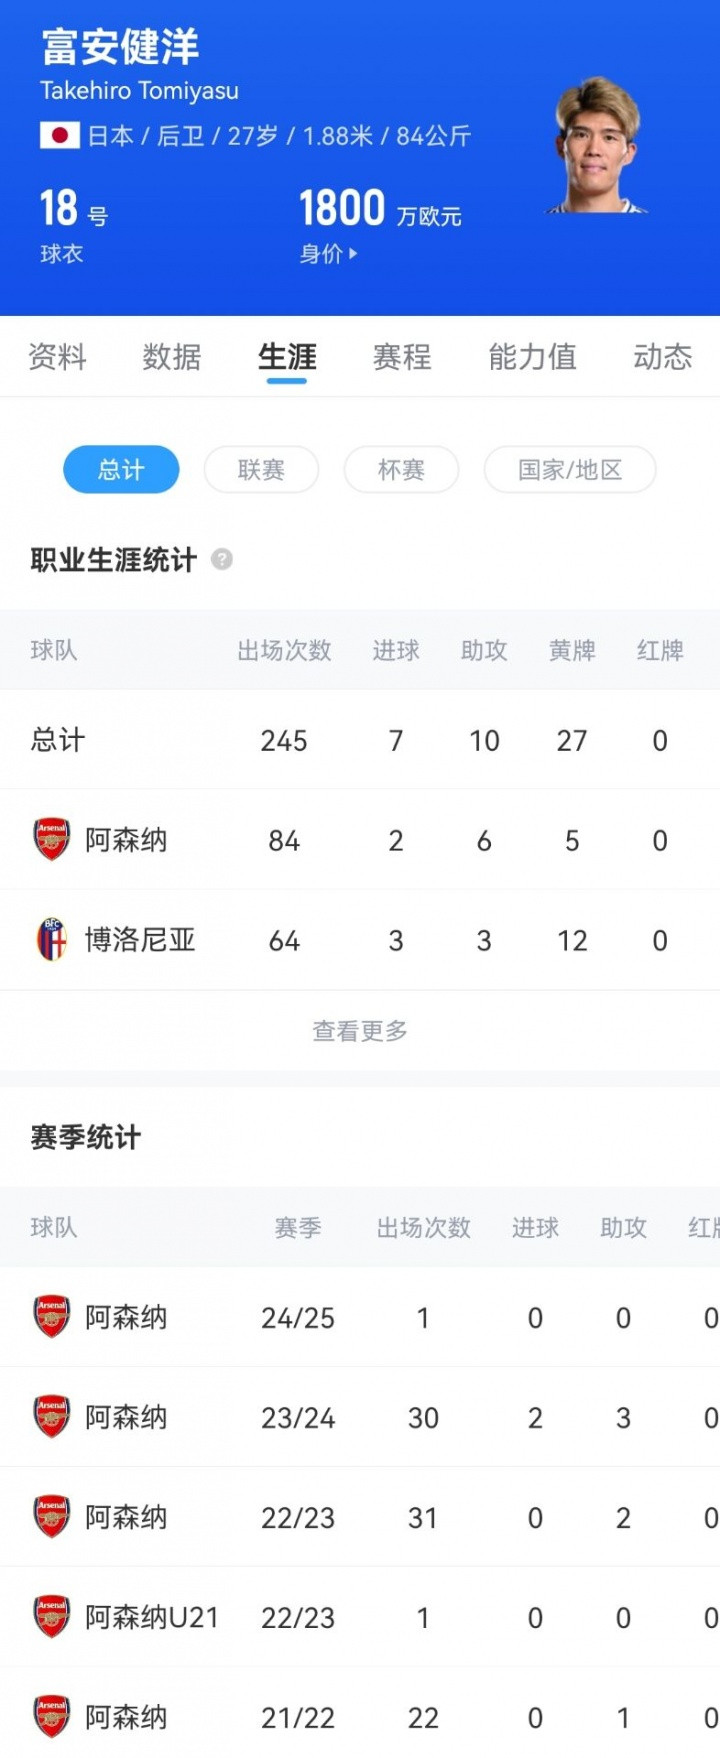Screen dimensions: 720x1758
Task: Click the help question mark icon
Action: pos(222,559)
